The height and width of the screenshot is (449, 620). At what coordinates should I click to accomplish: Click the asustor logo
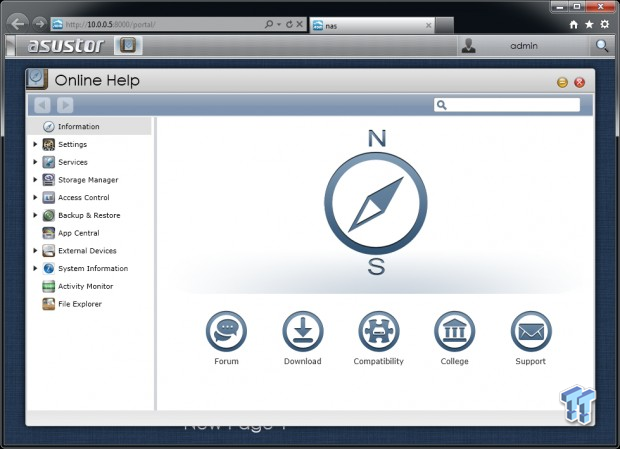[66, 45]
